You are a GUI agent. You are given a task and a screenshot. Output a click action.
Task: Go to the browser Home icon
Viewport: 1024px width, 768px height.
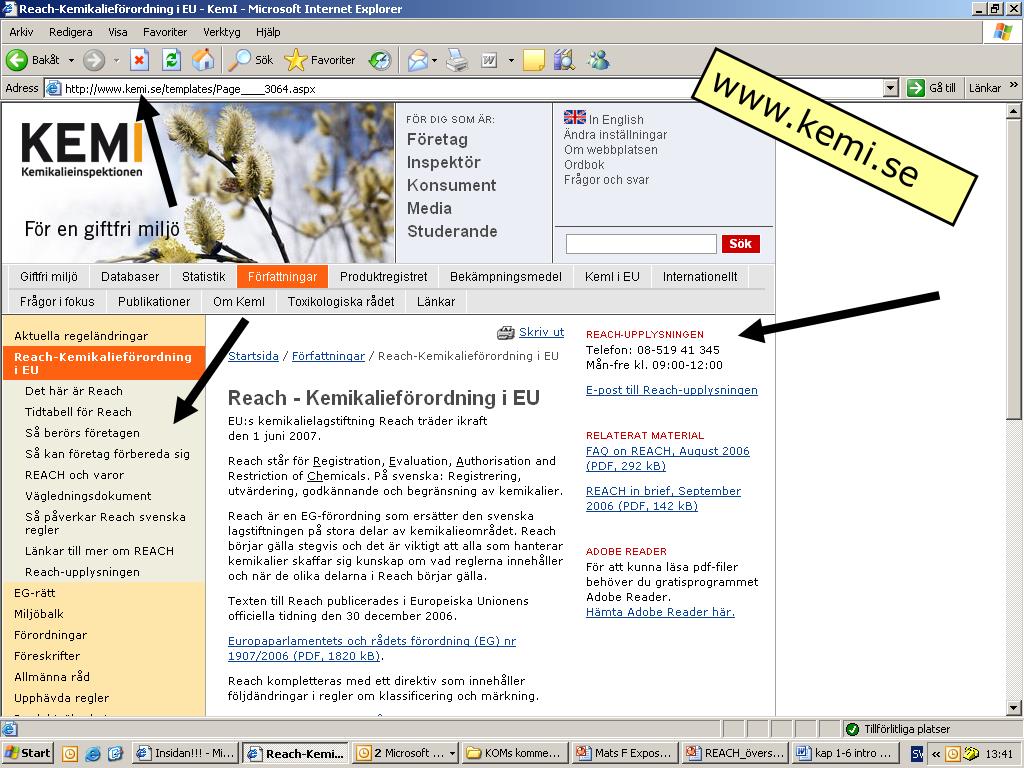pyautogui.click(x=203, y=60)
